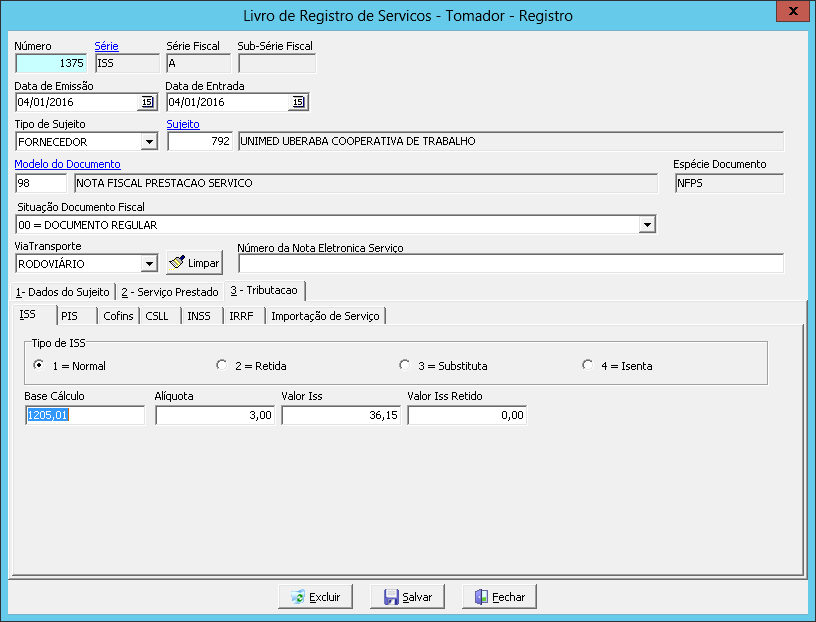Open the PIS sub-tab

(76, 316)
